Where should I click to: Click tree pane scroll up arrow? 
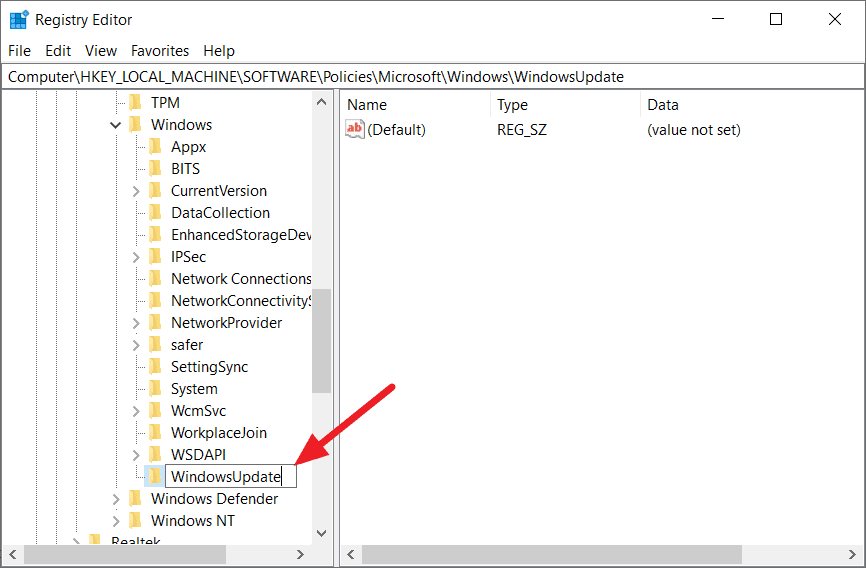tap(321, 102)
